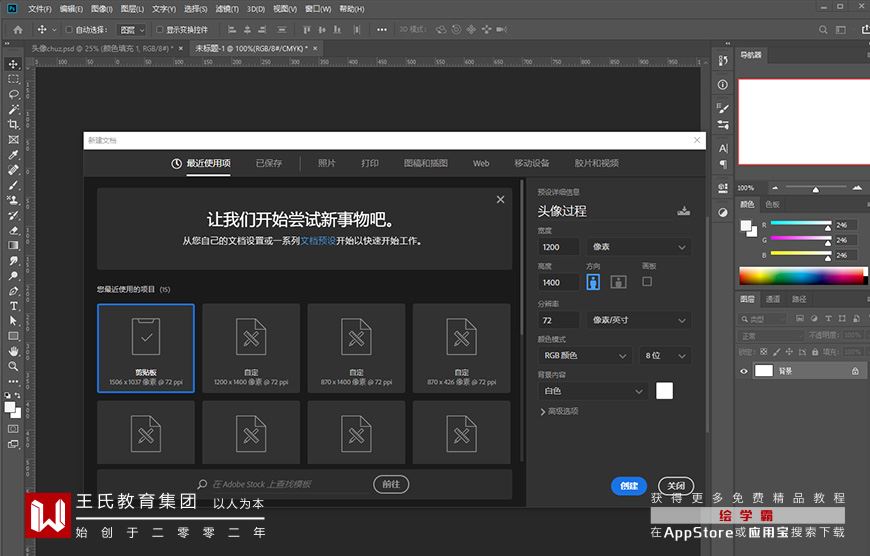
Task: Choose portrait orientation in new document dialog
Action: click(593, 282)
